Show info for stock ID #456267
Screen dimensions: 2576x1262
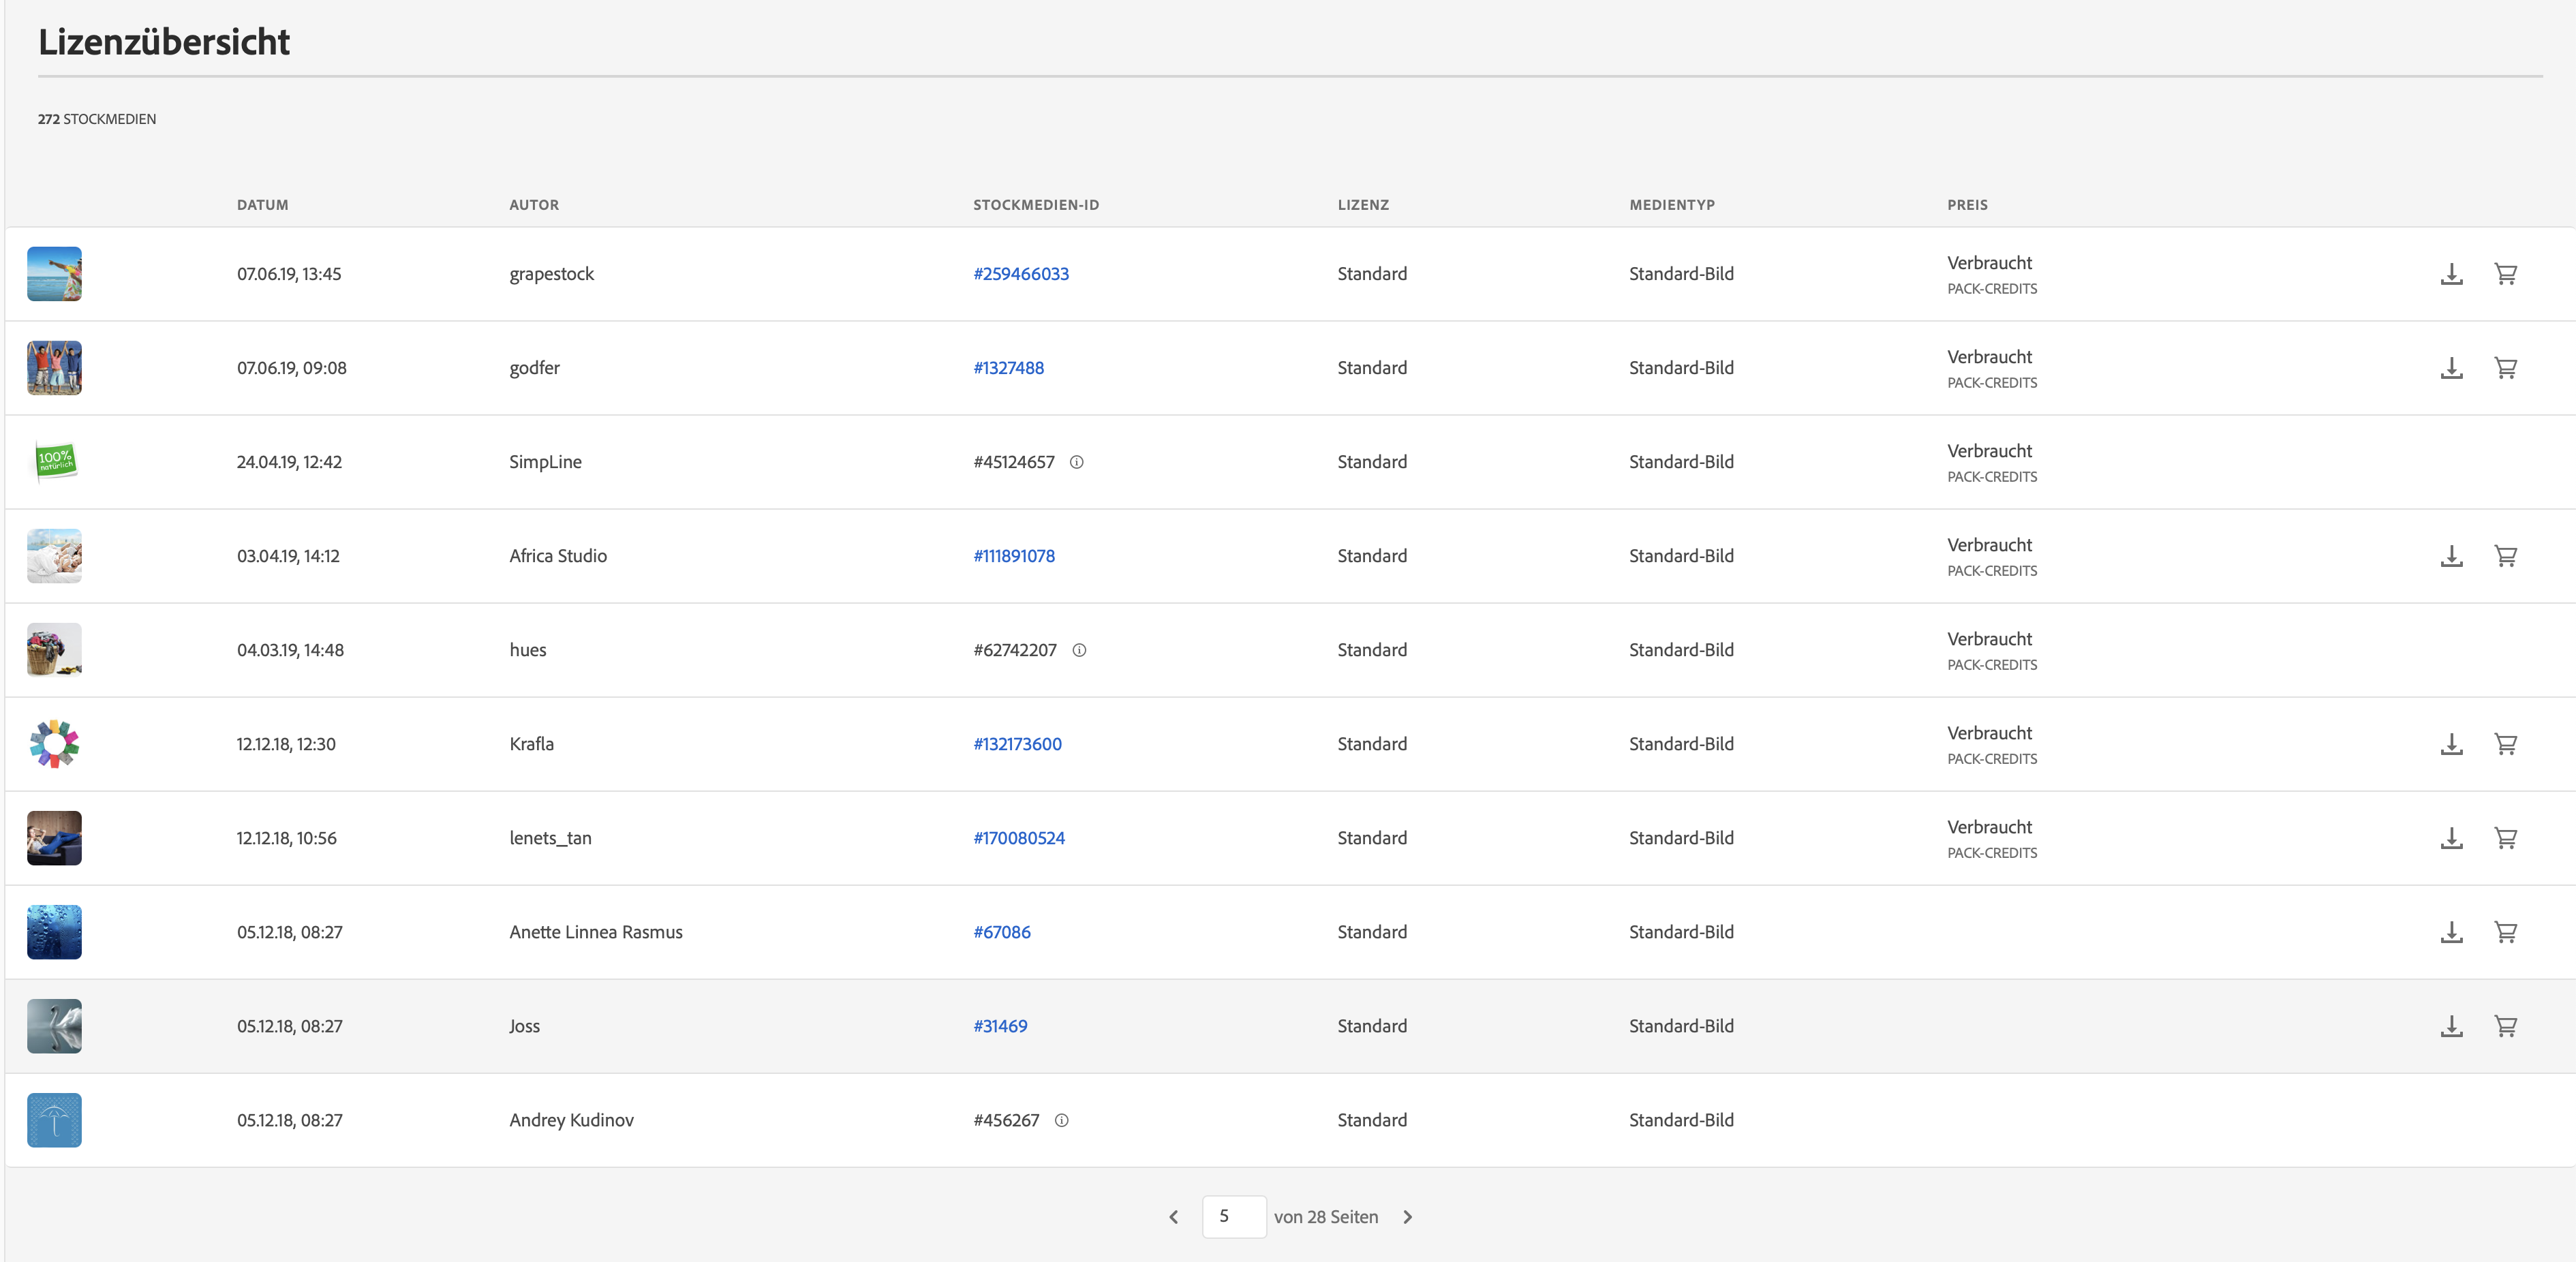(1062, 1120)
